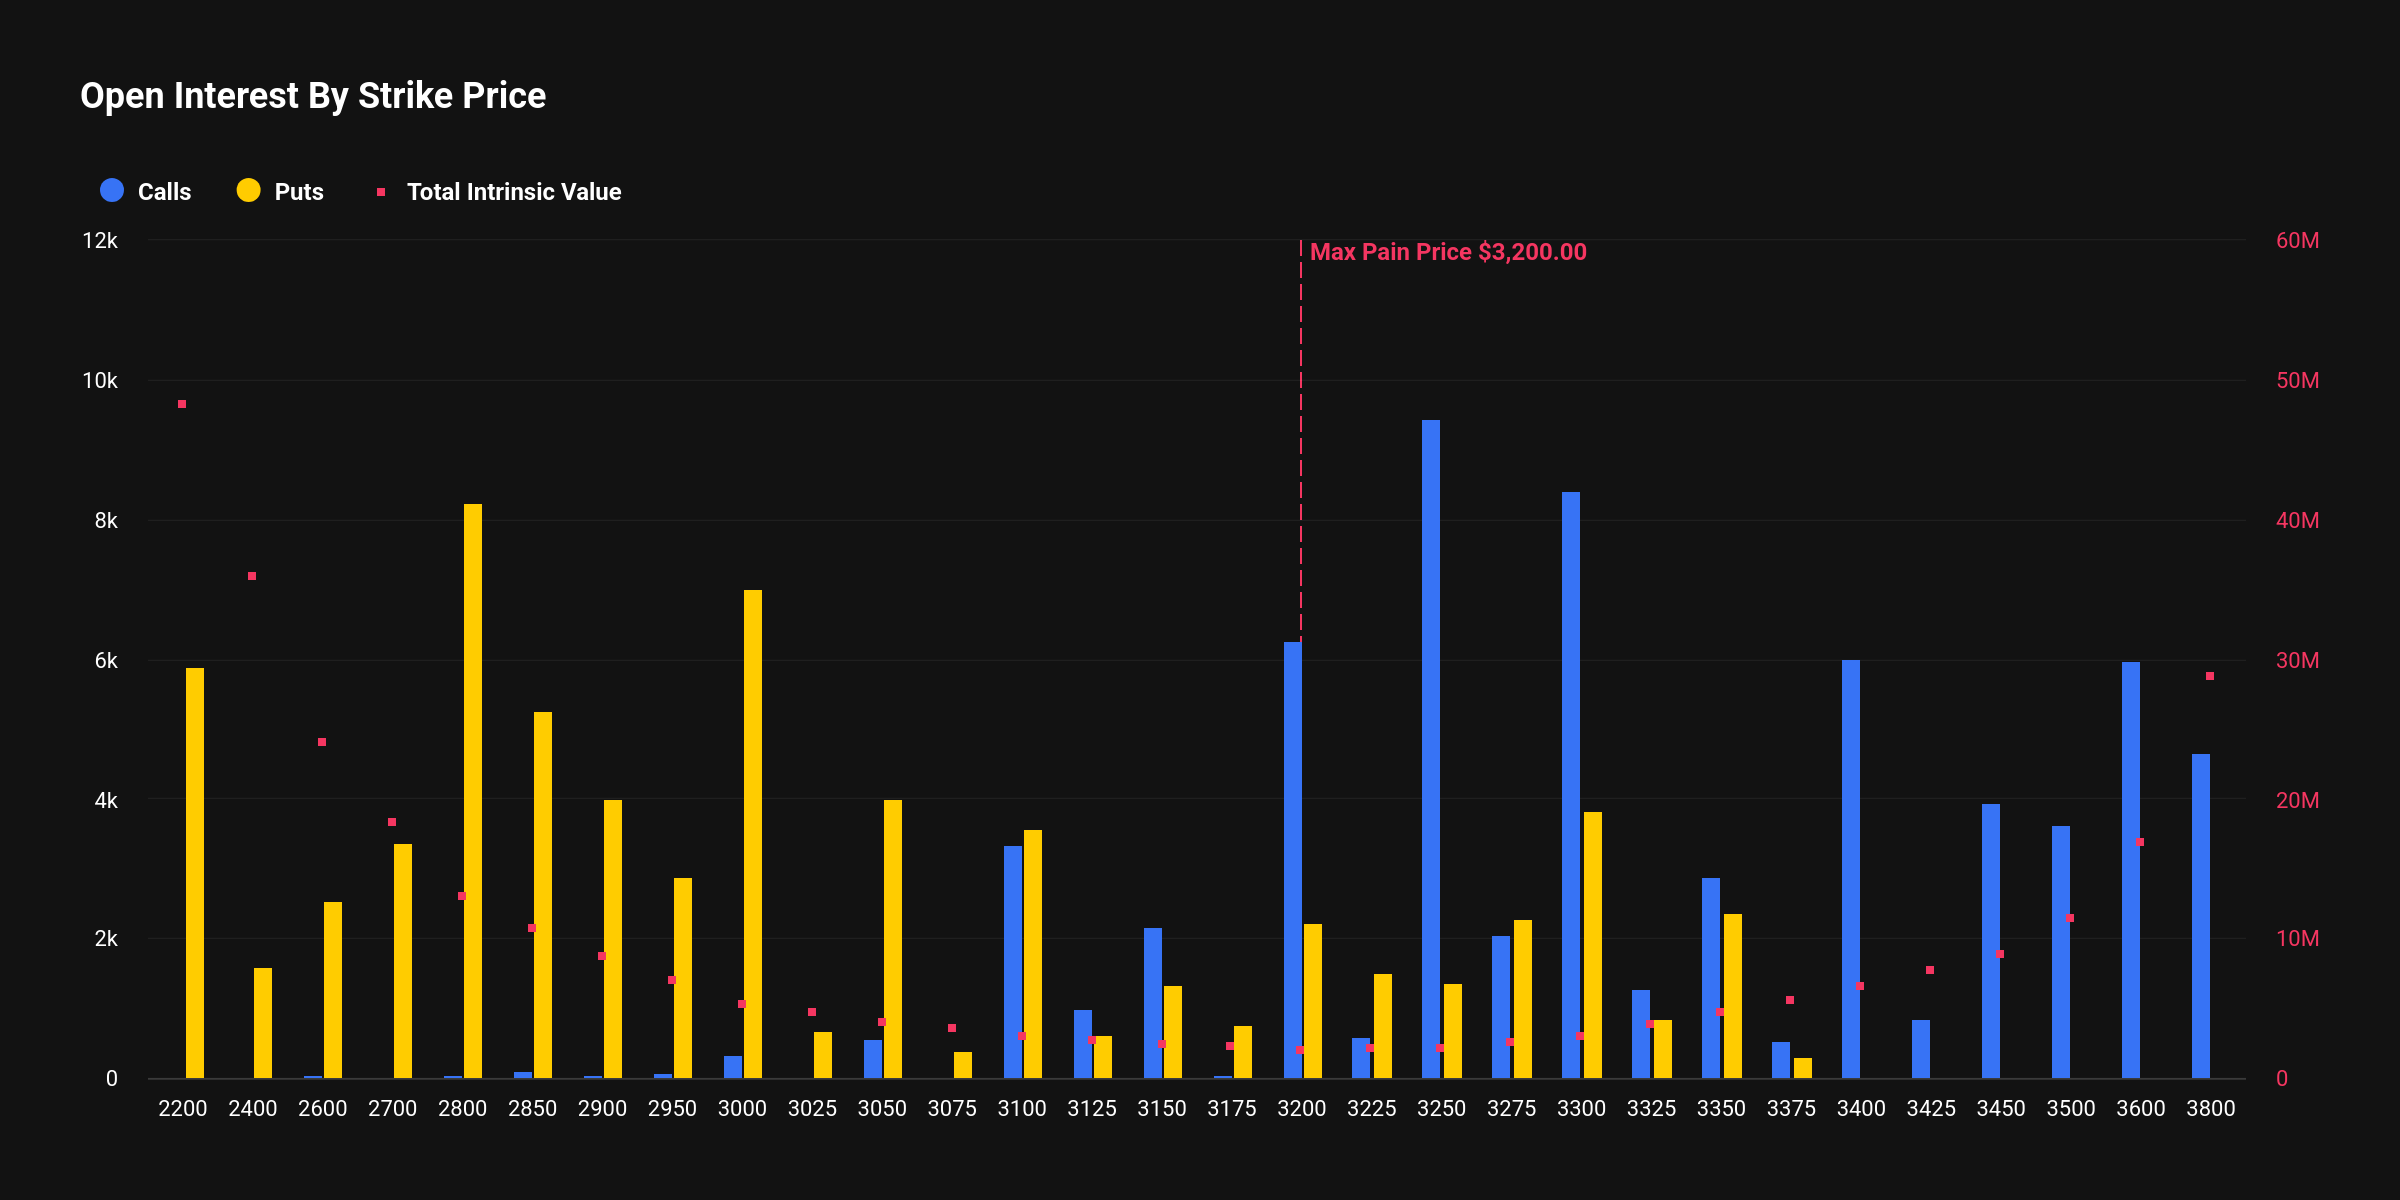Click intrinsic value marker above strike 2200
This screenshot has height=1200, width=2400.
182,404
